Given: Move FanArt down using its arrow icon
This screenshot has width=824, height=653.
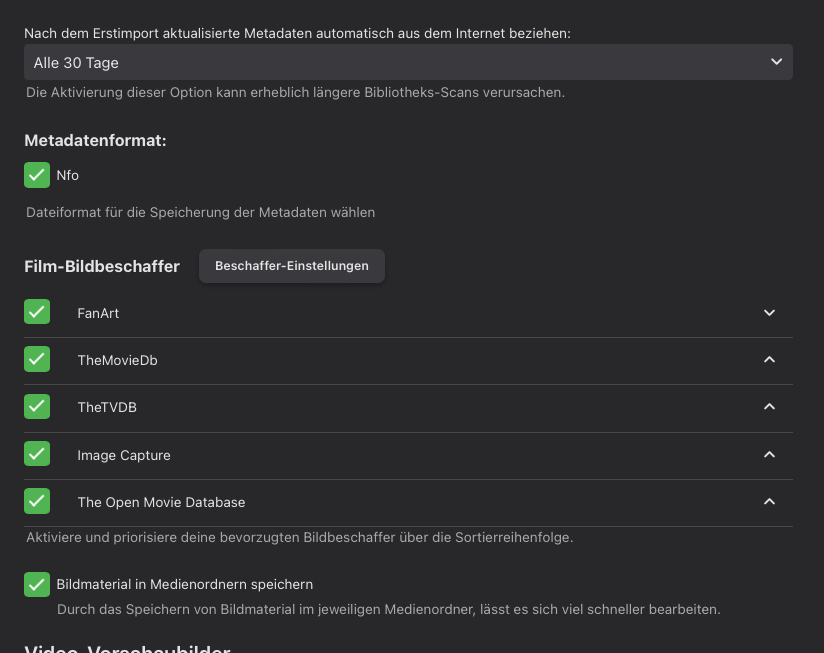Looking at the screenshot, I should (769, 313).
